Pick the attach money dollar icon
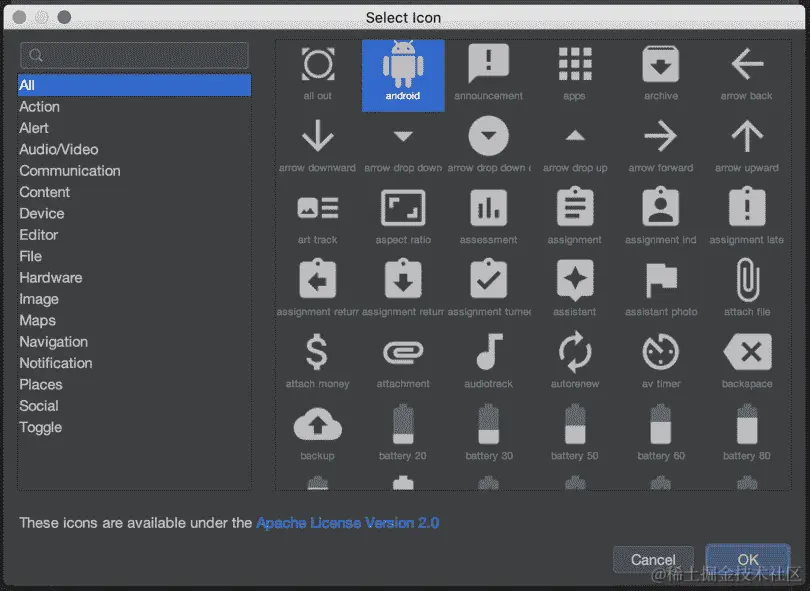This screenshot has height=591, width=810. [x=318, y=362]
